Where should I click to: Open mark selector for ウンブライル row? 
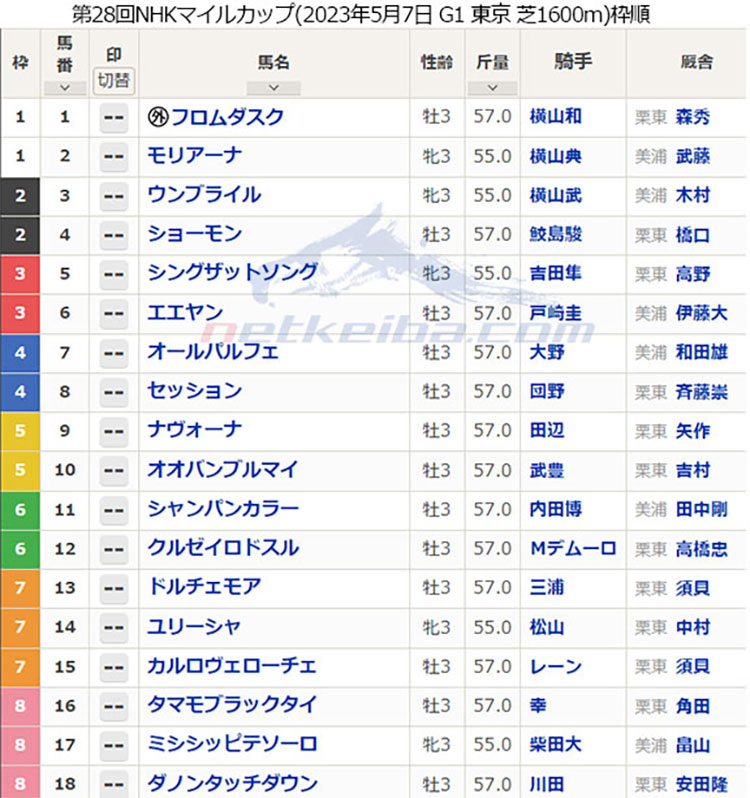point(113,196)
